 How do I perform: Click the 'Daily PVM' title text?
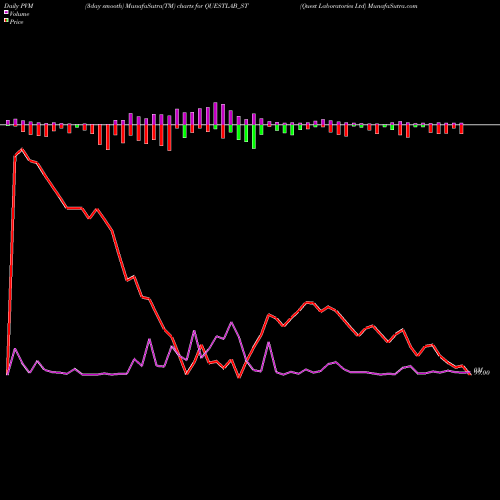(x=19, y=6)
